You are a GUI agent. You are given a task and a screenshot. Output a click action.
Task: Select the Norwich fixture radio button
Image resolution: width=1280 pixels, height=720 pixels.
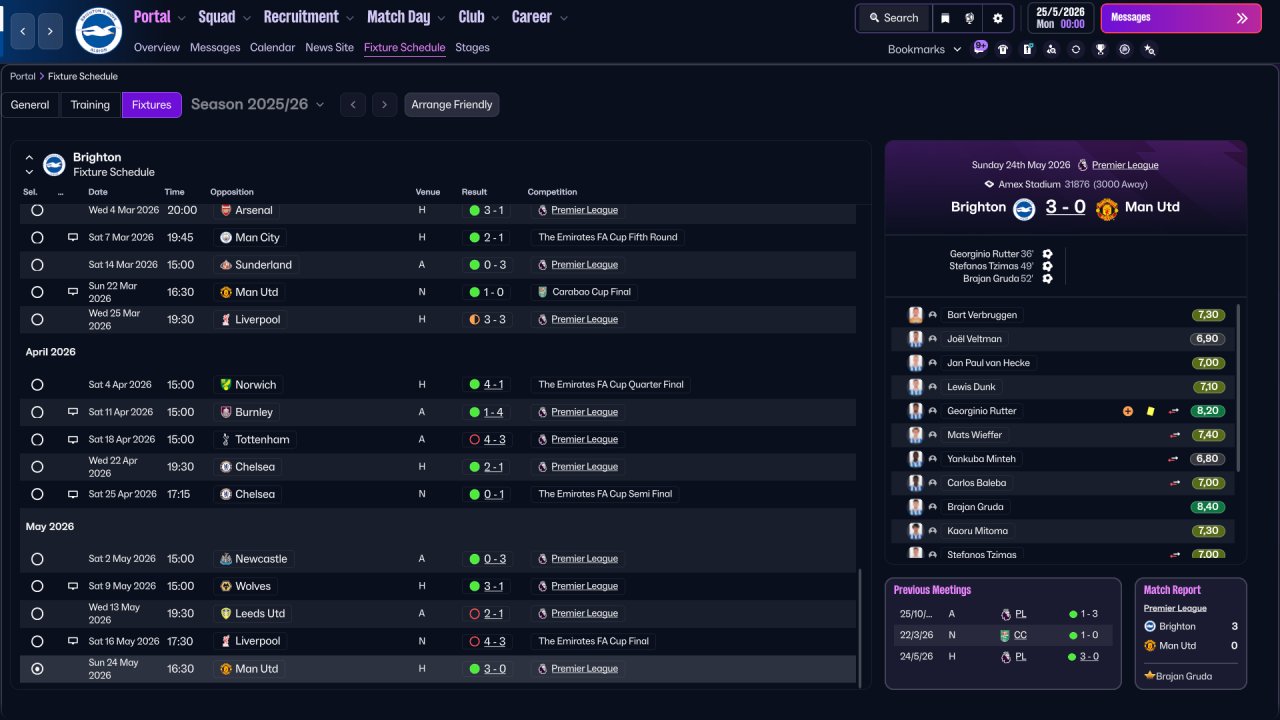click(x=37, y=385)
